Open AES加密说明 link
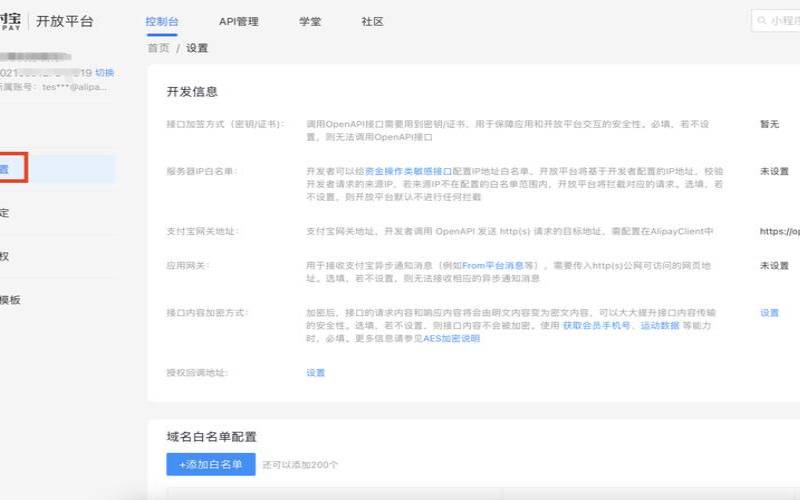Viewport: 800px width, 500px height. click(x=452, y=338)
